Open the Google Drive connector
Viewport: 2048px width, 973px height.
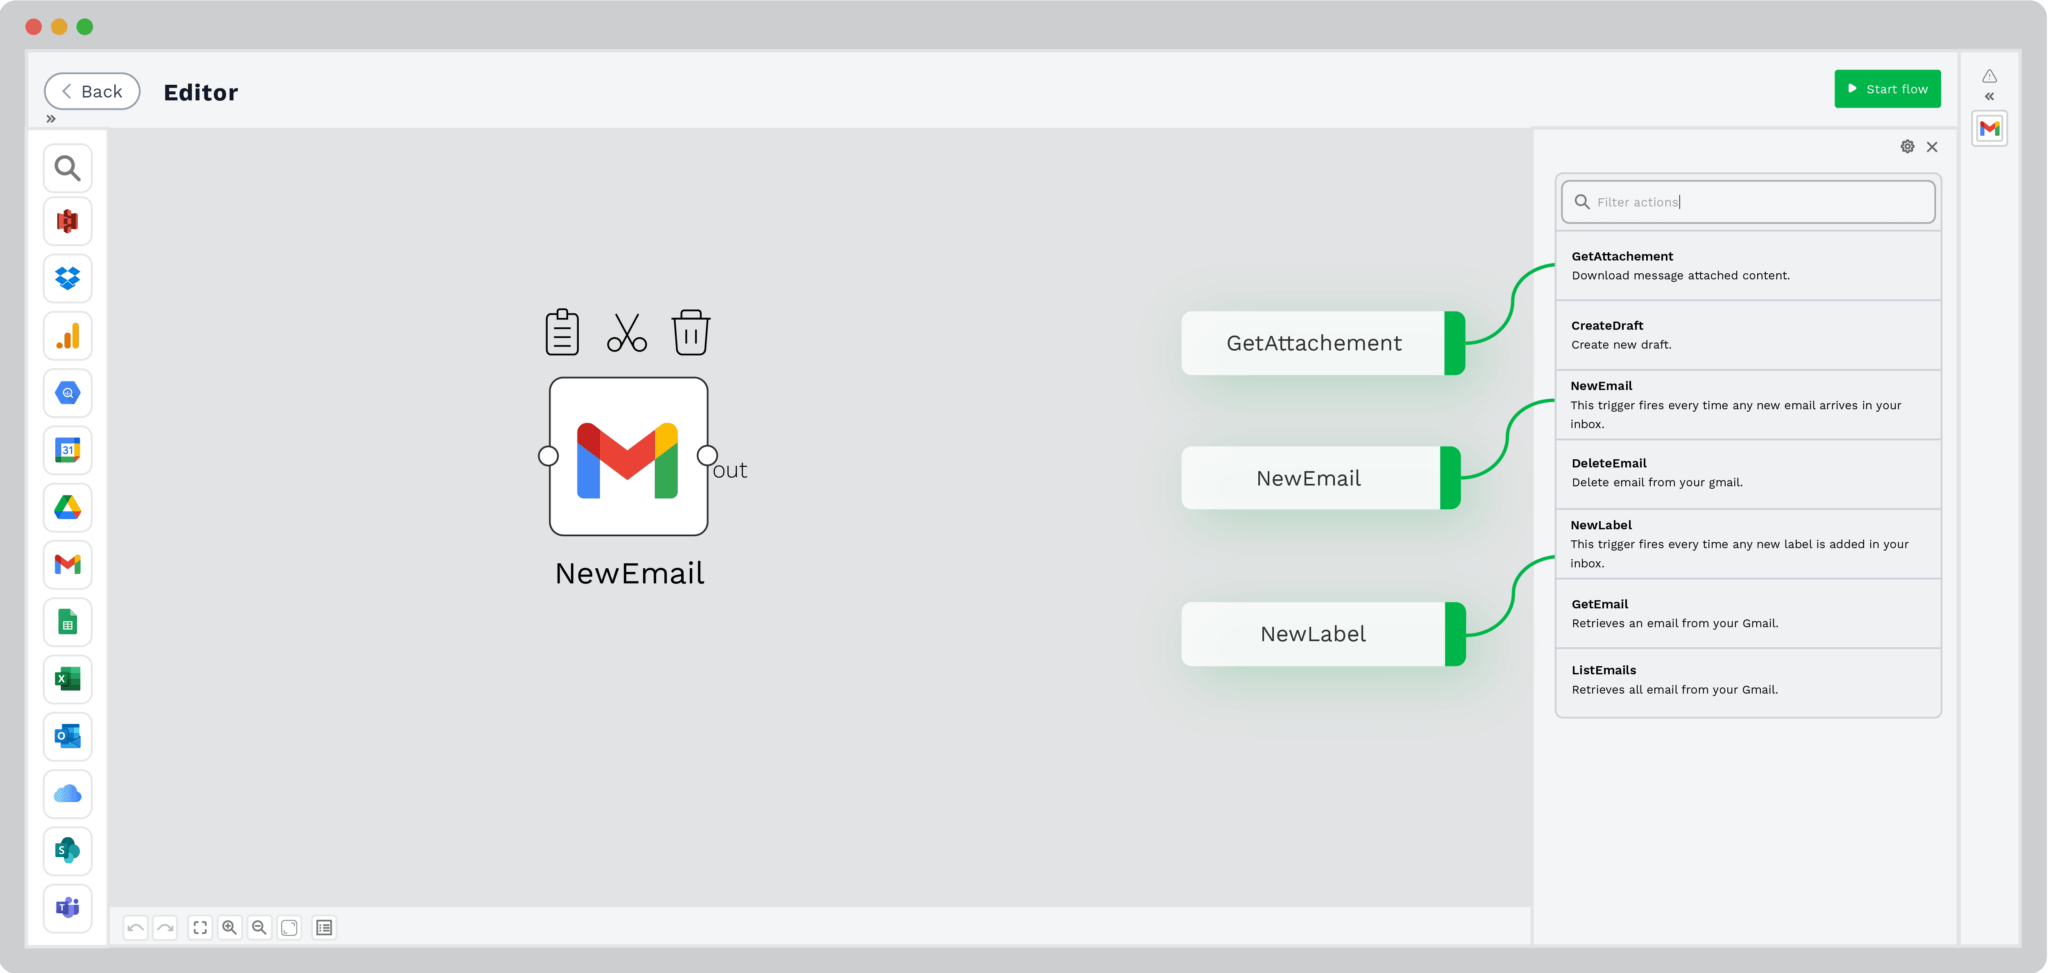point(67,508)
